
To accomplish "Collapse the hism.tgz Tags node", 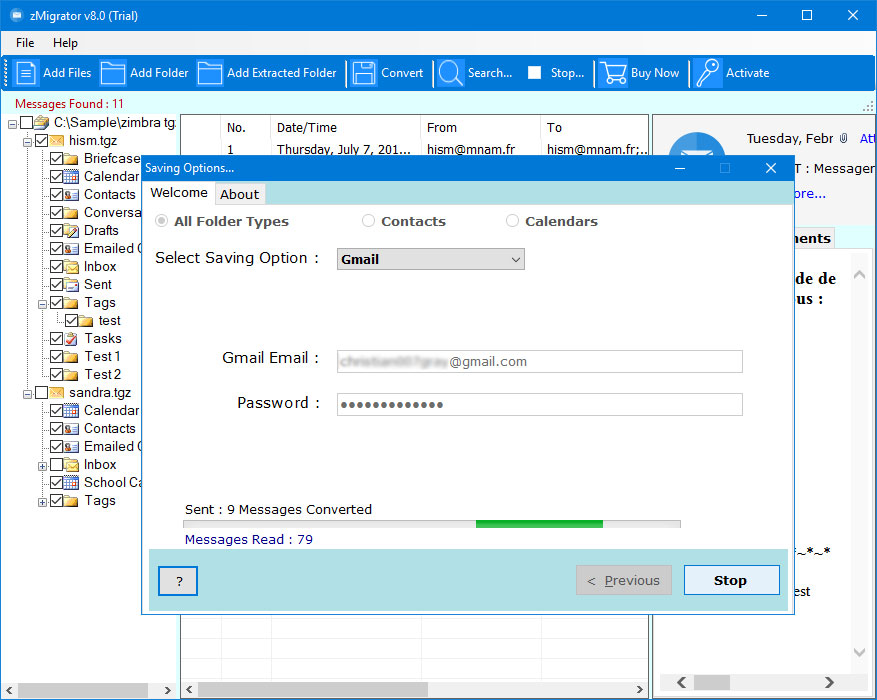I will (x=42, y=305).
